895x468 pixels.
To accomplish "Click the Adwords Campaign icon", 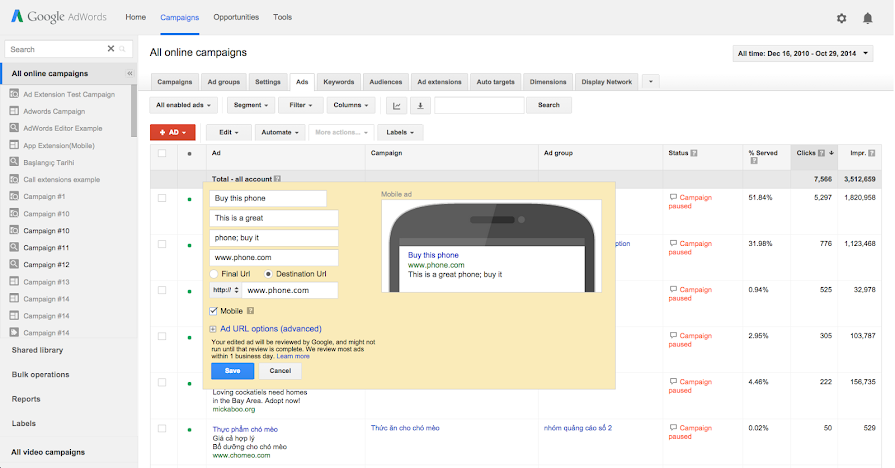I will click(14, 111).
